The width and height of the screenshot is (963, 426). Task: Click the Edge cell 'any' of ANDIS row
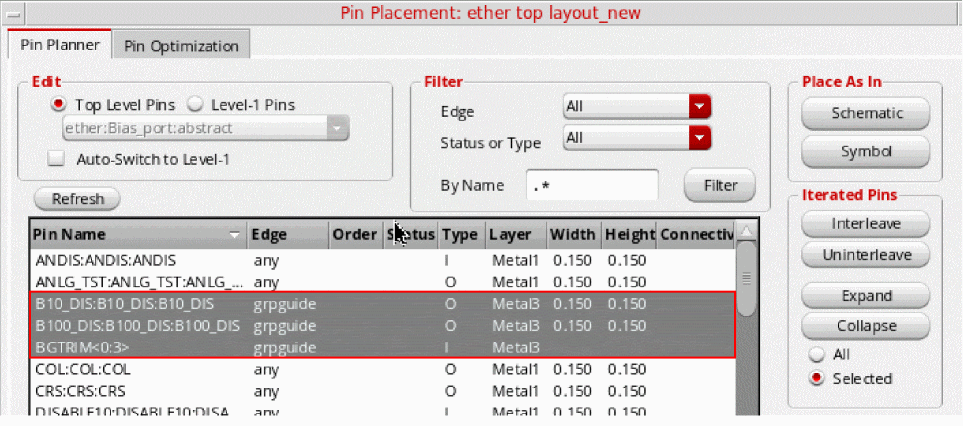266,260
